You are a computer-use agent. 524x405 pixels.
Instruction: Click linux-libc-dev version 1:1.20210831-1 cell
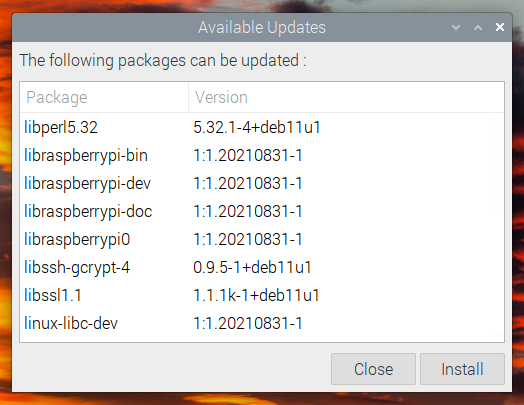(x=248, y=323)
